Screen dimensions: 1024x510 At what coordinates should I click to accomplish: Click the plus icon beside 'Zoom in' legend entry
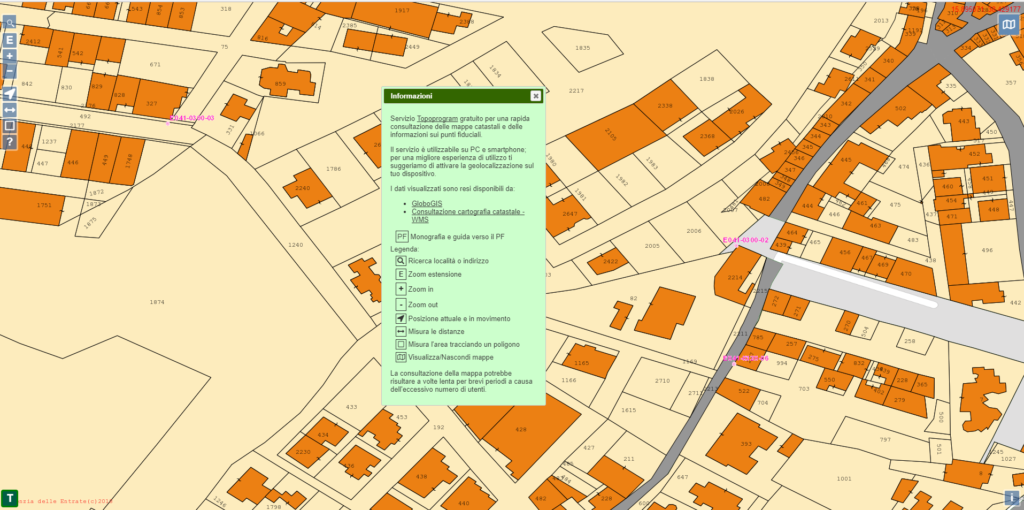coord(401,289)
